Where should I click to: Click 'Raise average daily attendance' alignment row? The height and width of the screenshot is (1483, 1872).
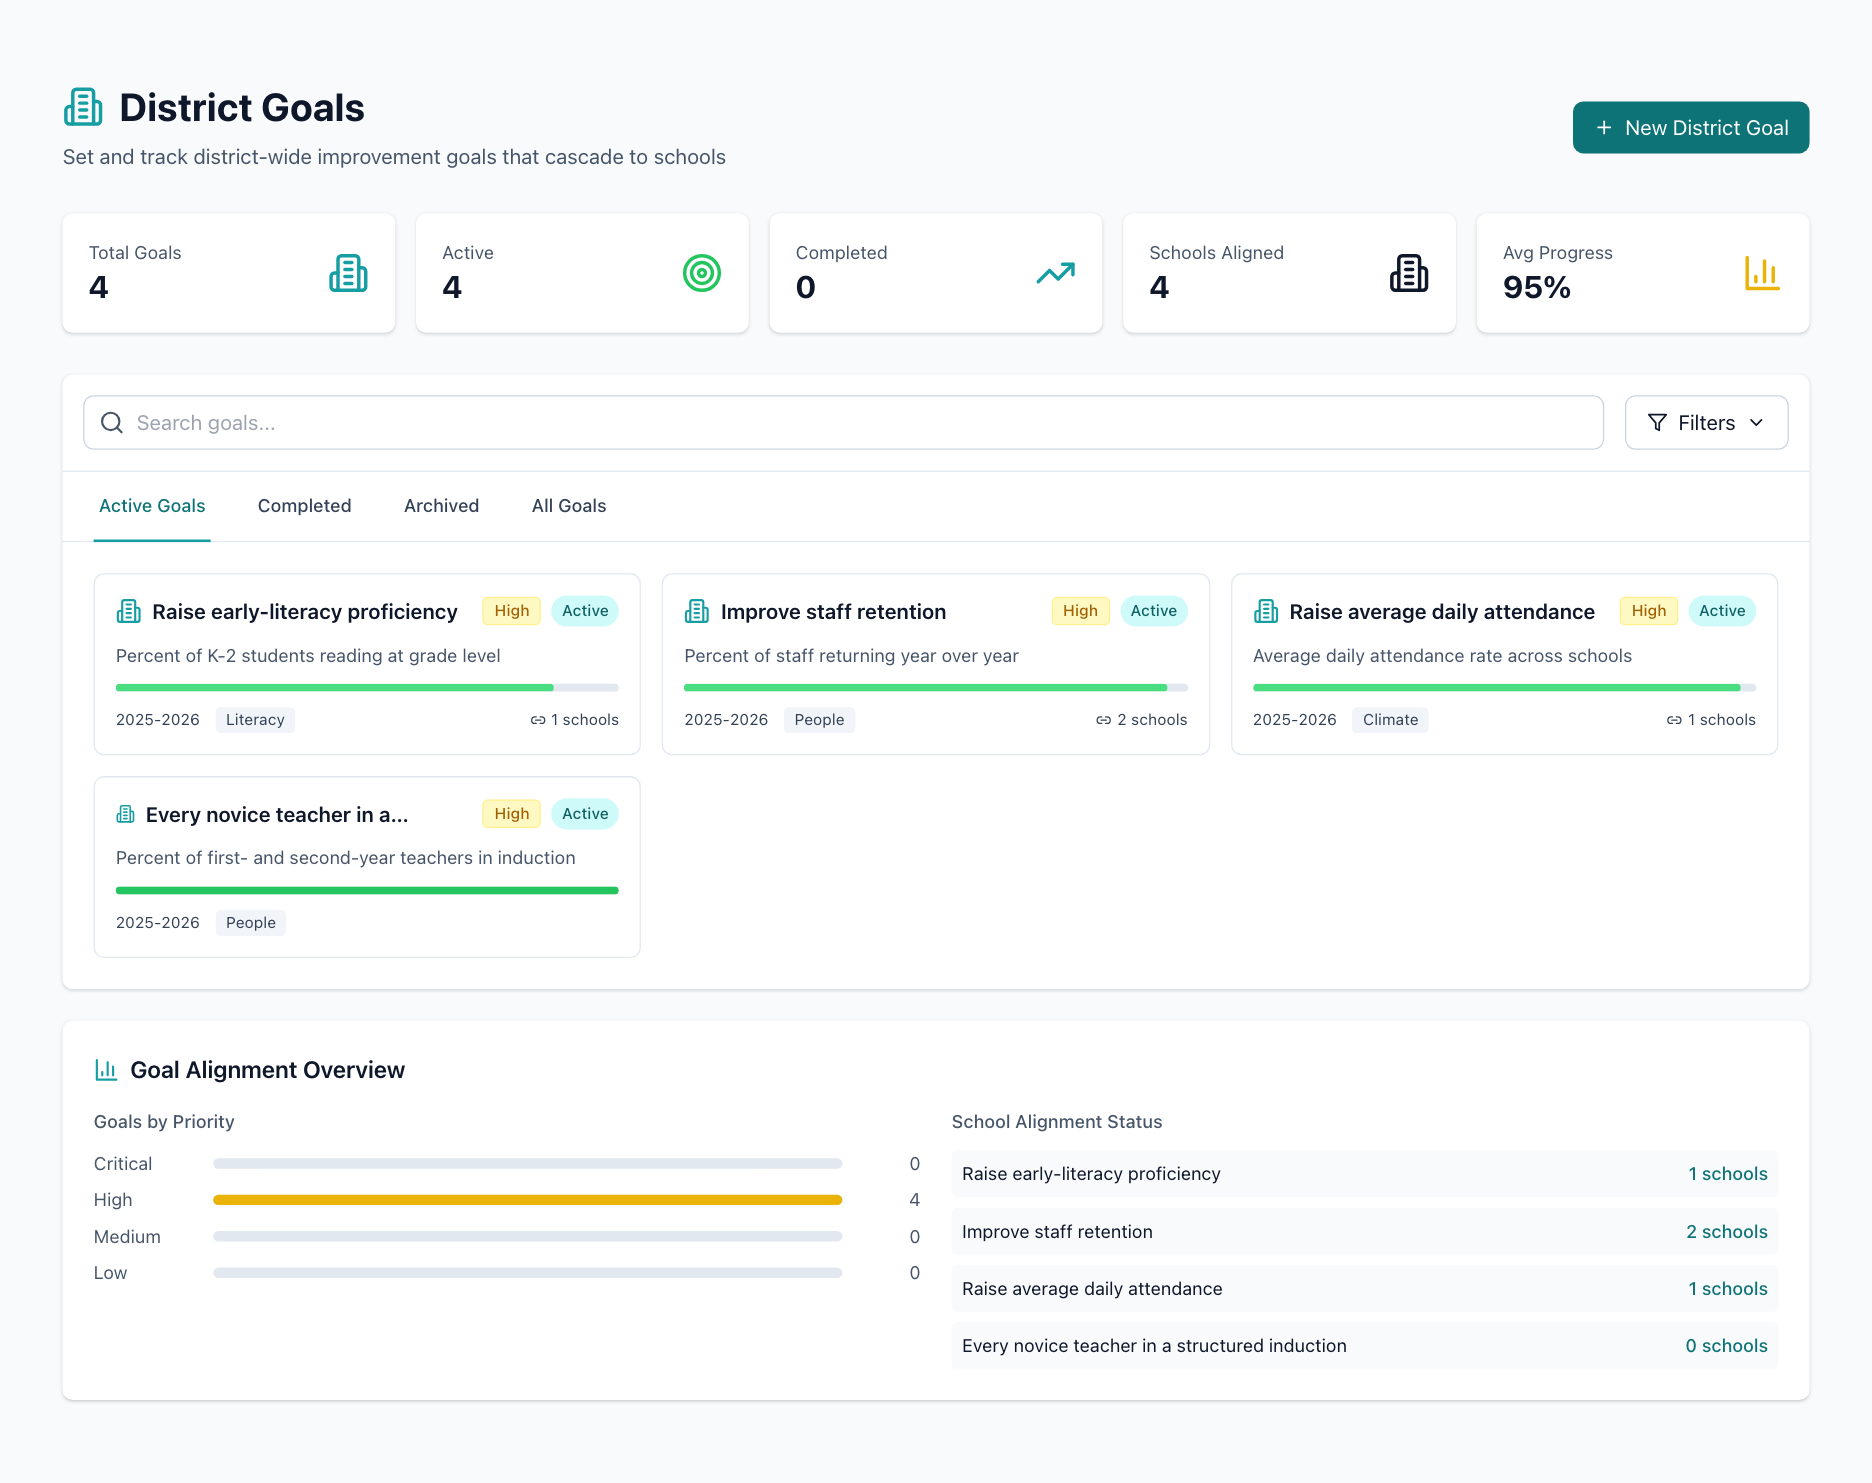click(1364, 1289)
